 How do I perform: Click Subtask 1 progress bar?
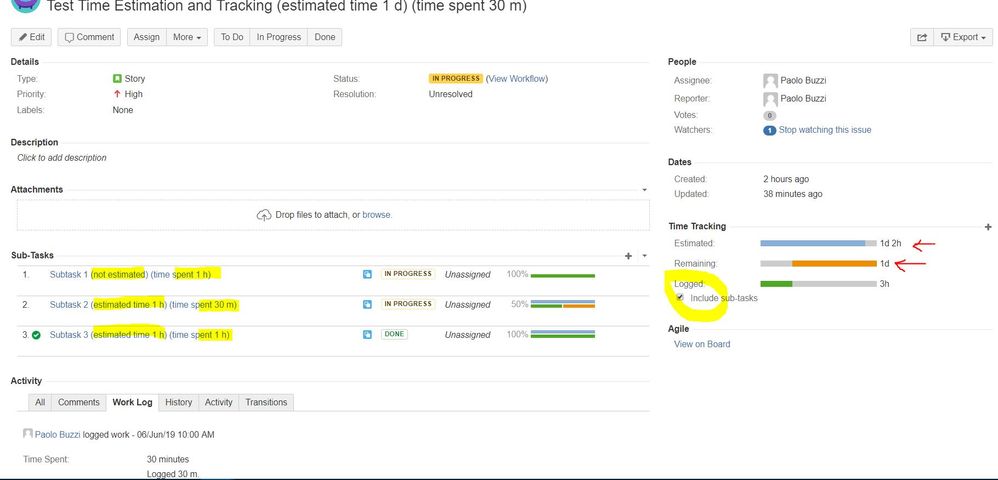click(563, 276)
